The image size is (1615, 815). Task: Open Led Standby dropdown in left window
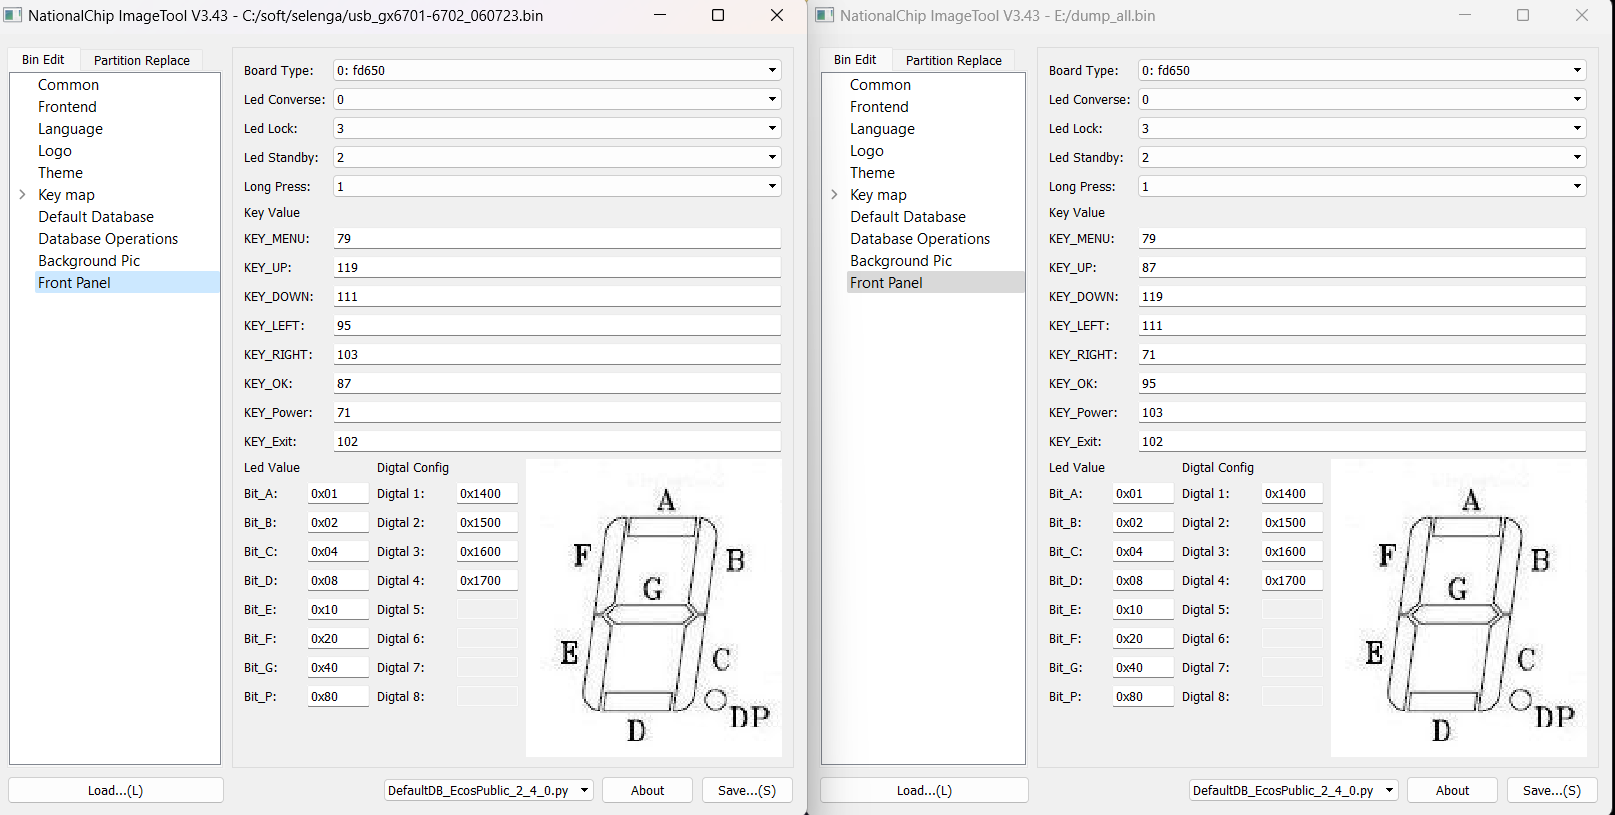point(557,157)
